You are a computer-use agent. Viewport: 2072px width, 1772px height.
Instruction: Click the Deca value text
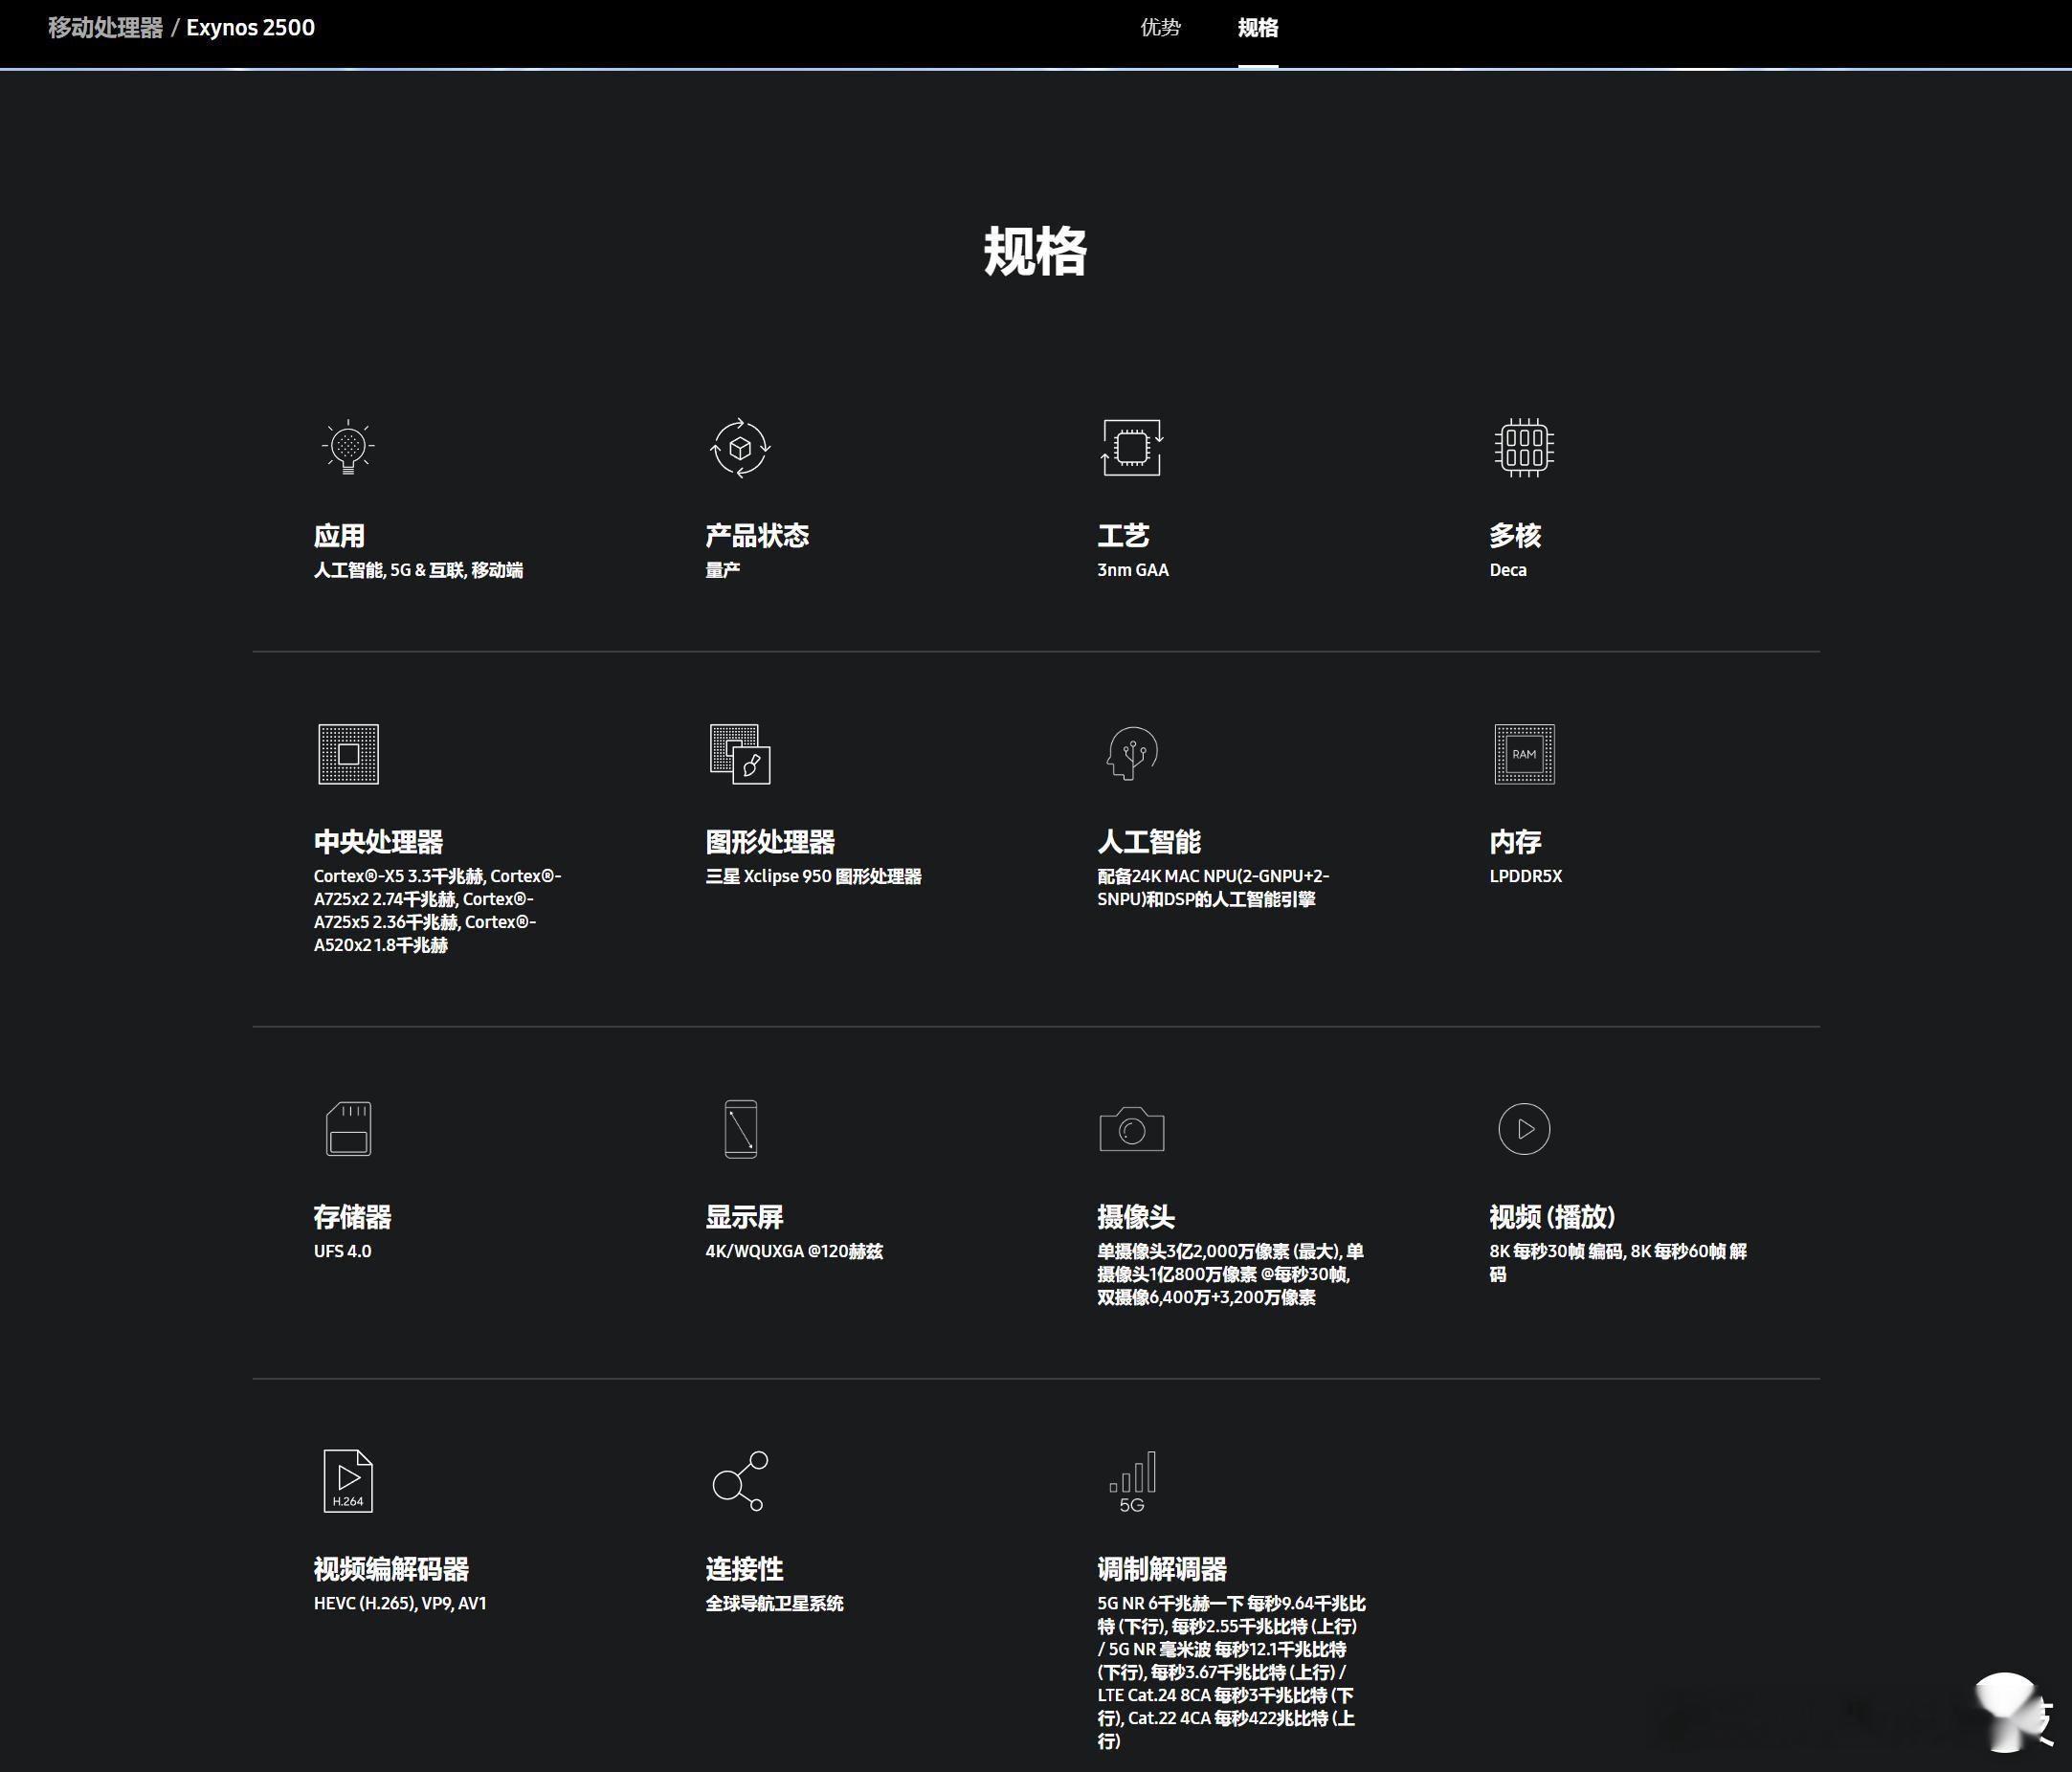pyautogui.click(x=1508, y=570)
